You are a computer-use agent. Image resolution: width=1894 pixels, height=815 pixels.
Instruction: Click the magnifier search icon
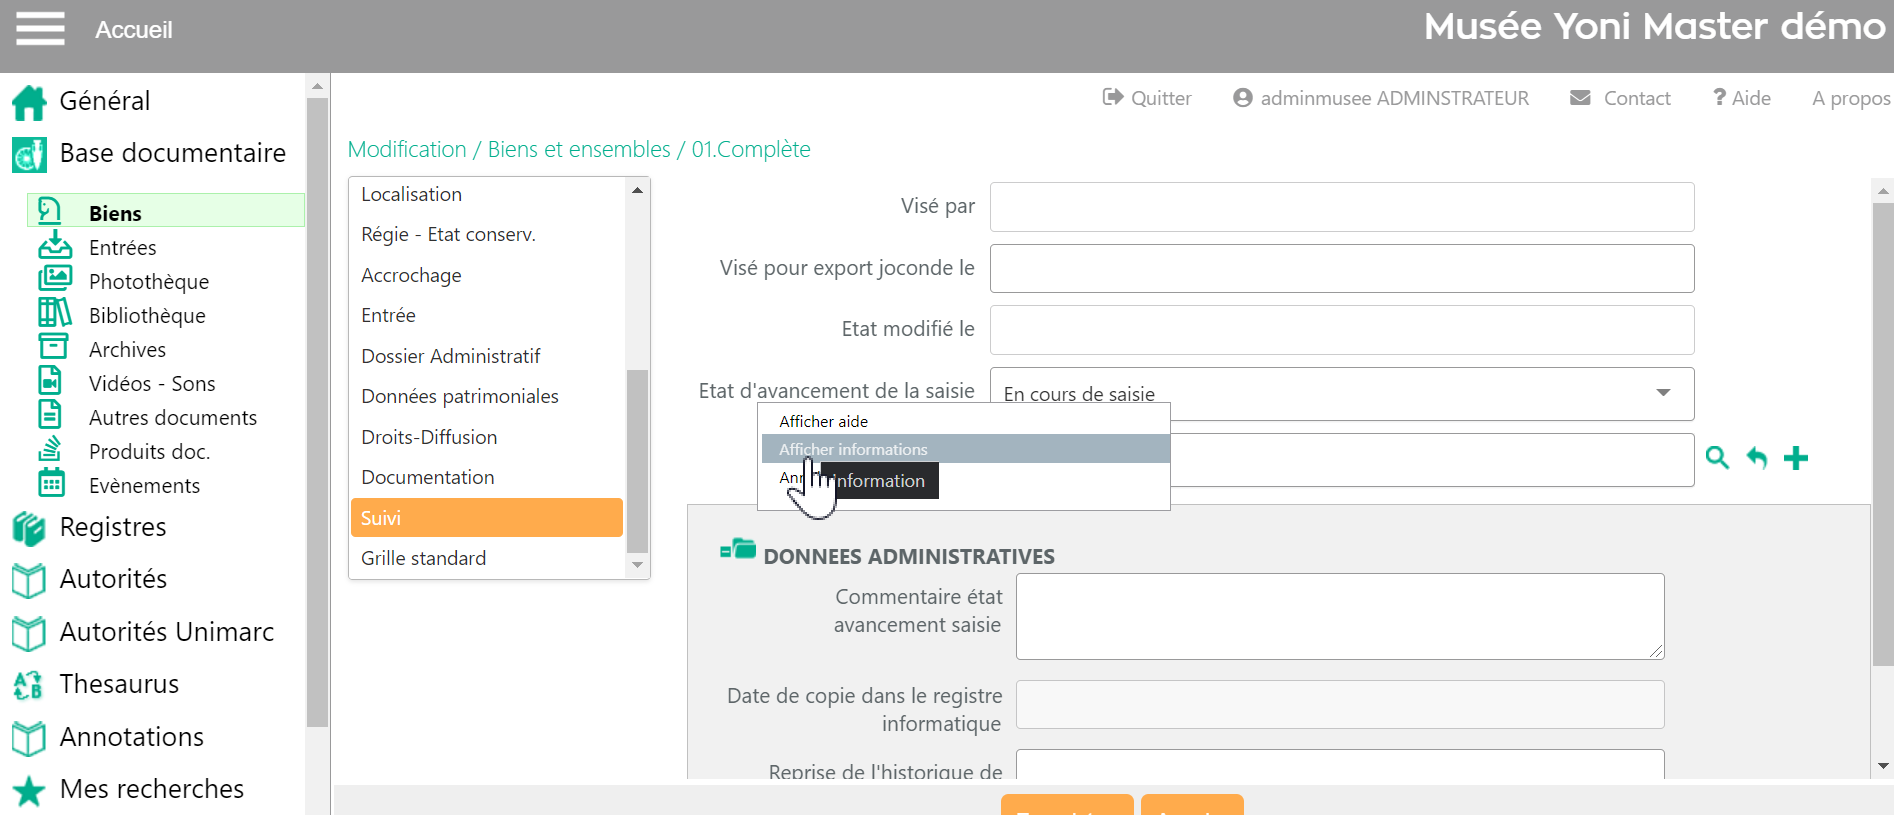click(x=1717, y=458)
